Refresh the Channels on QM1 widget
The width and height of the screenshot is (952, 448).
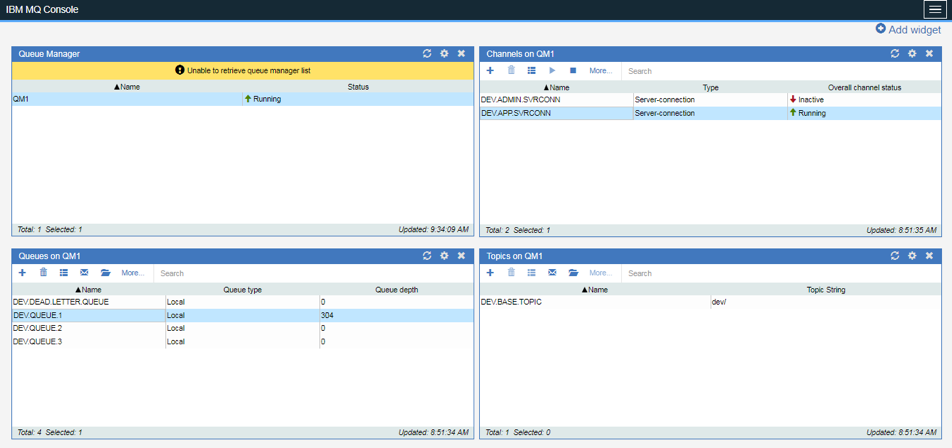tap(895, 53)
